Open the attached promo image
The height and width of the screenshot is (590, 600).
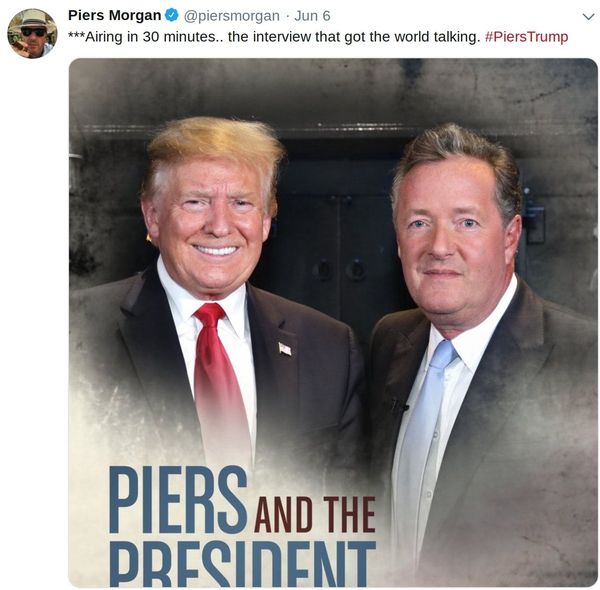coord(333,322)
